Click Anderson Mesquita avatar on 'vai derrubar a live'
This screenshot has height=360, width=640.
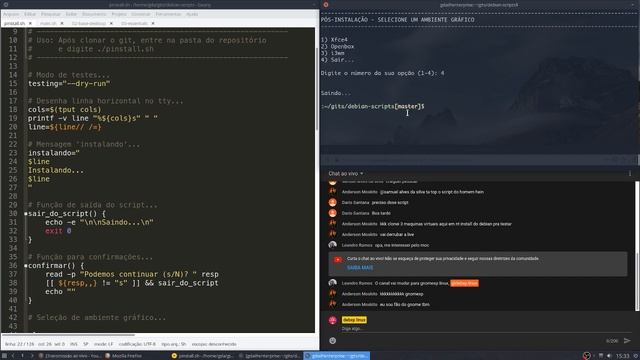[x=333, y=234]
